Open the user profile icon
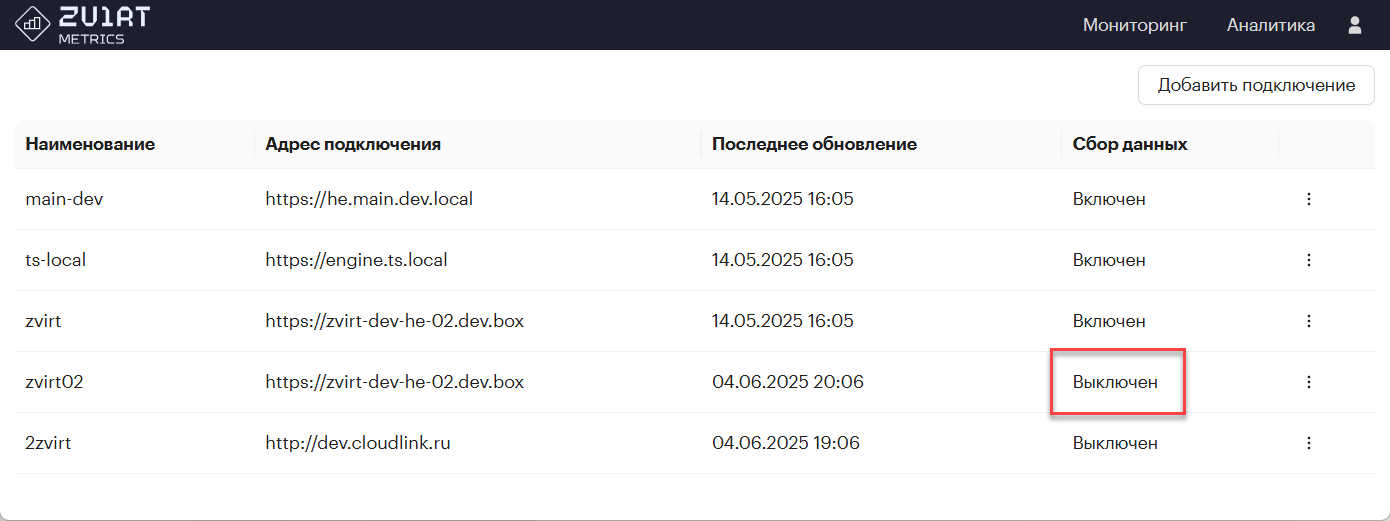The height and width of the screenshot is (521, 1390). (1355, 25)
